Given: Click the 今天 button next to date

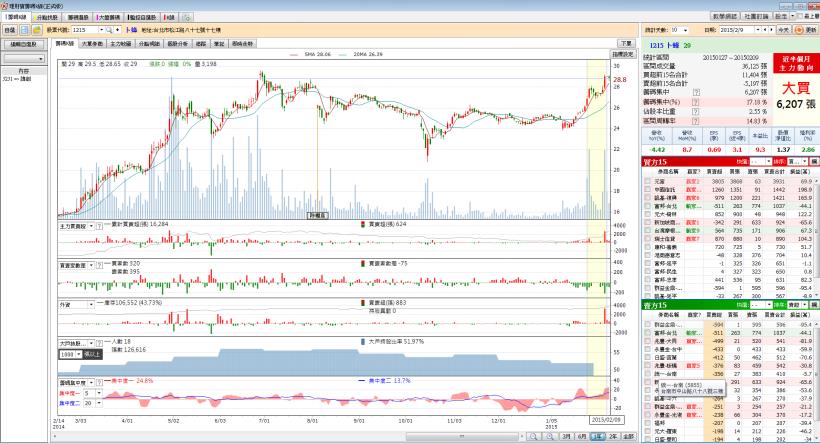Looking at the screenshot, I should click(x=783, y=31).
